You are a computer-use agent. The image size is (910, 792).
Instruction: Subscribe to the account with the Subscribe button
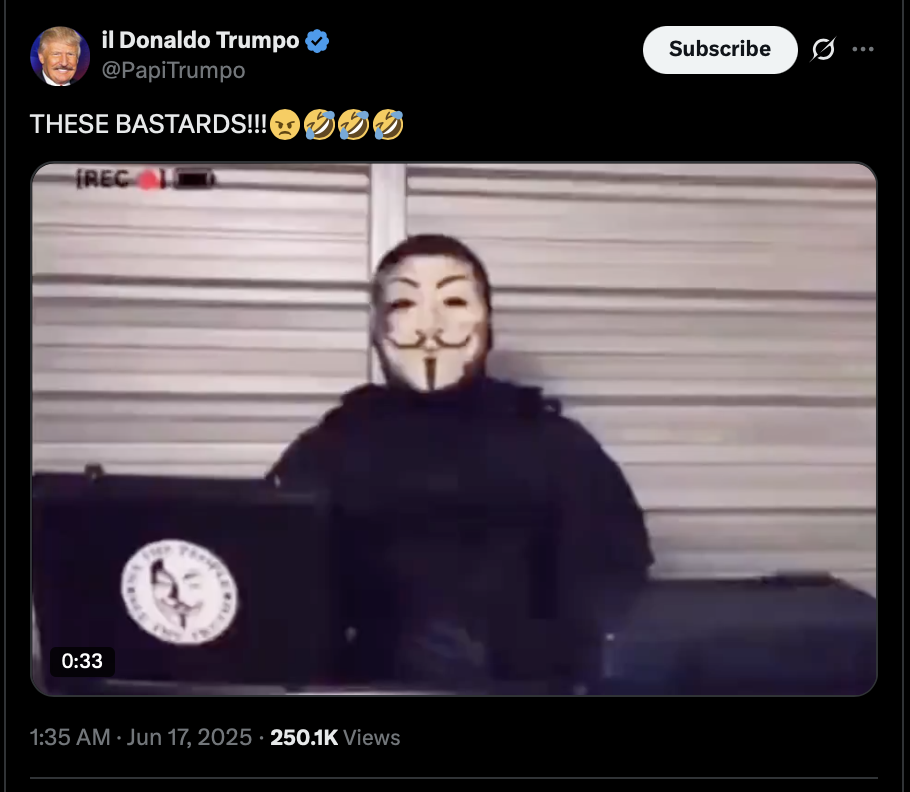click(x=720, y=49)
